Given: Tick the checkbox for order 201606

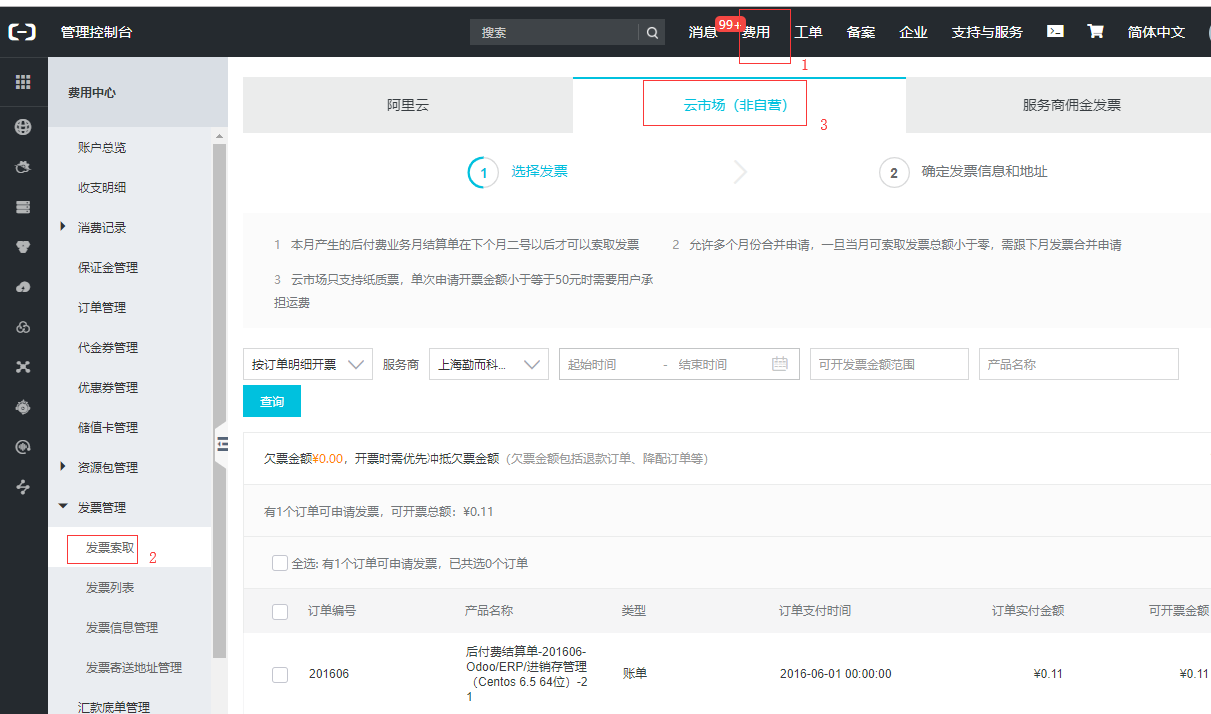Looking at the screenshot, I should coord(280,675).
